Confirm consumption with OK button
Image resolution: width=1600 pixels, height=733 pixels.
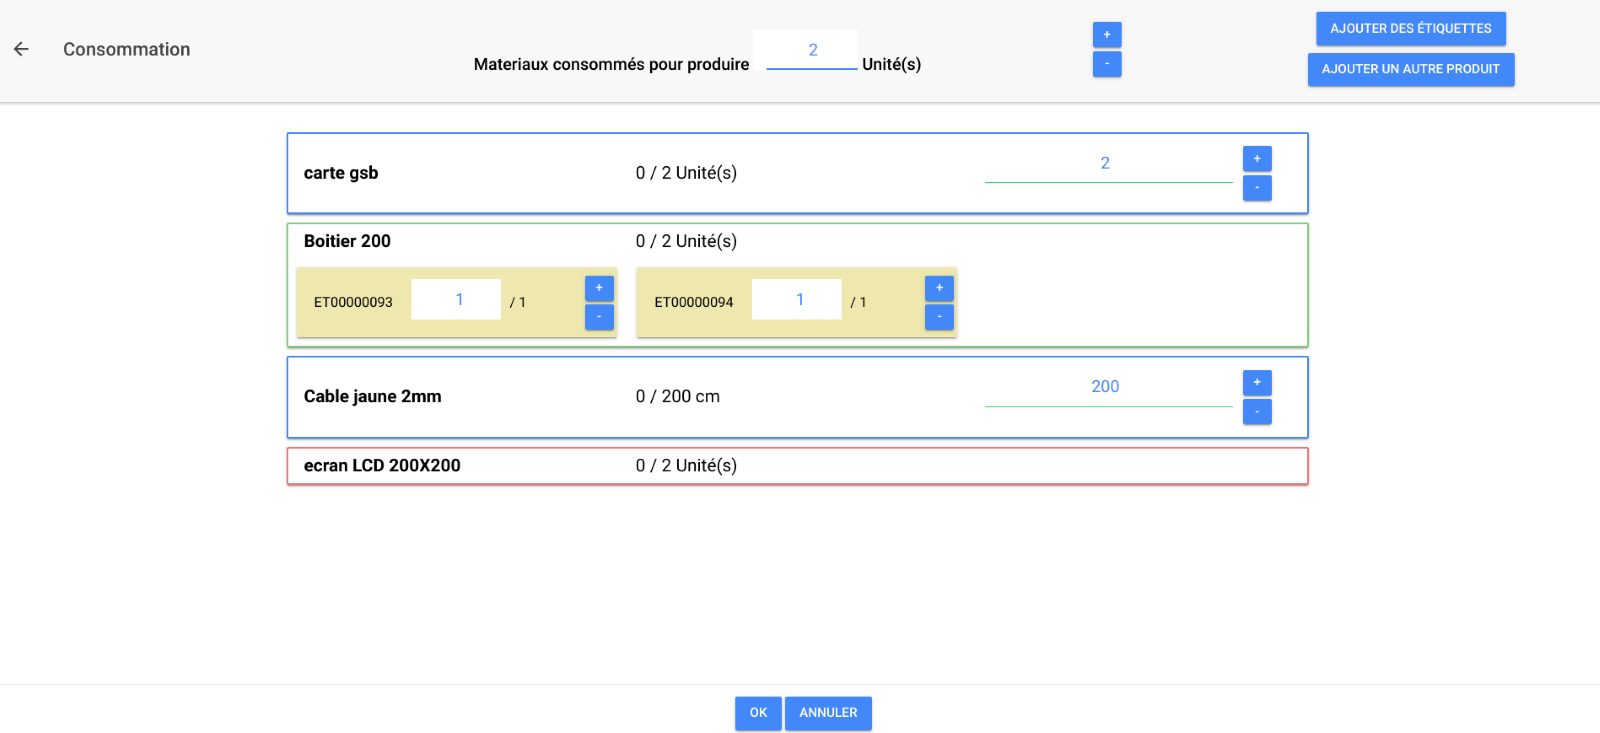(x=758, y=713)
